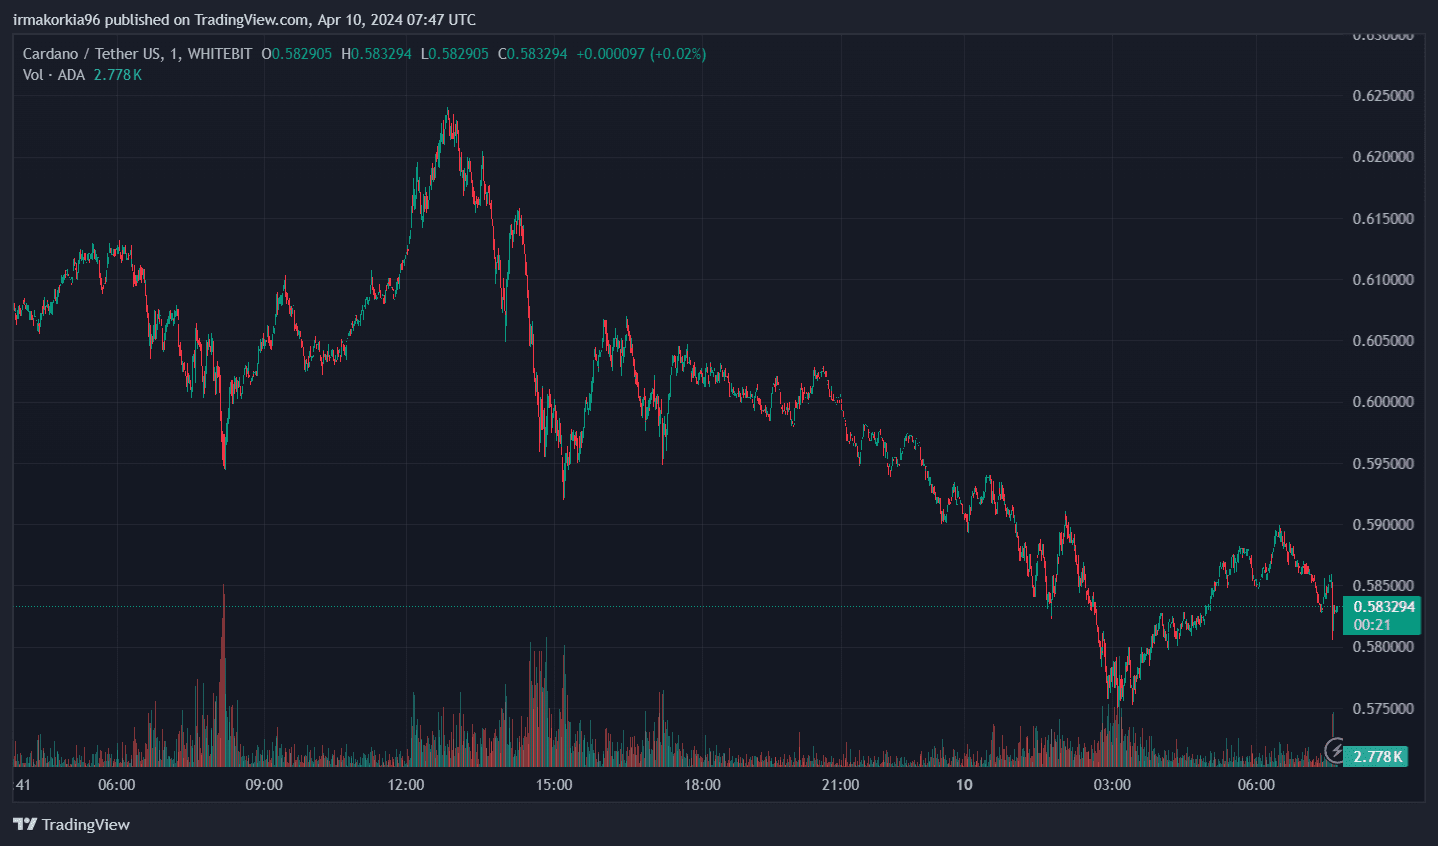Expand the right price scale options
1438x846 pixels.
1385,400
